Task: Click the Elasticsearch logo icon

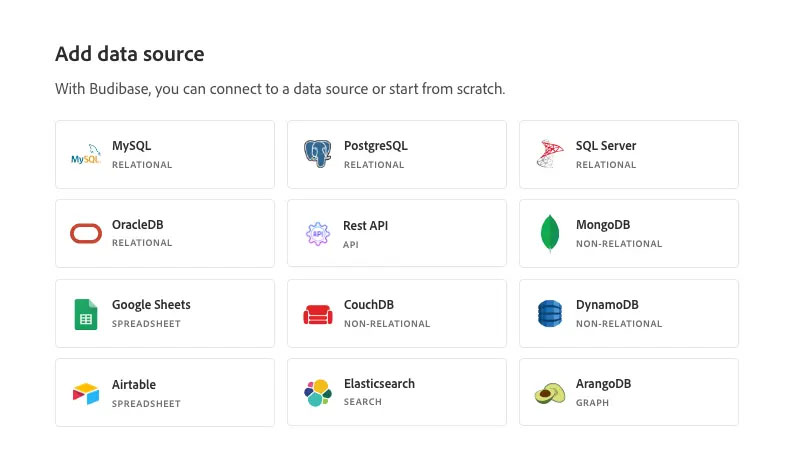Action: pos(318,392)
